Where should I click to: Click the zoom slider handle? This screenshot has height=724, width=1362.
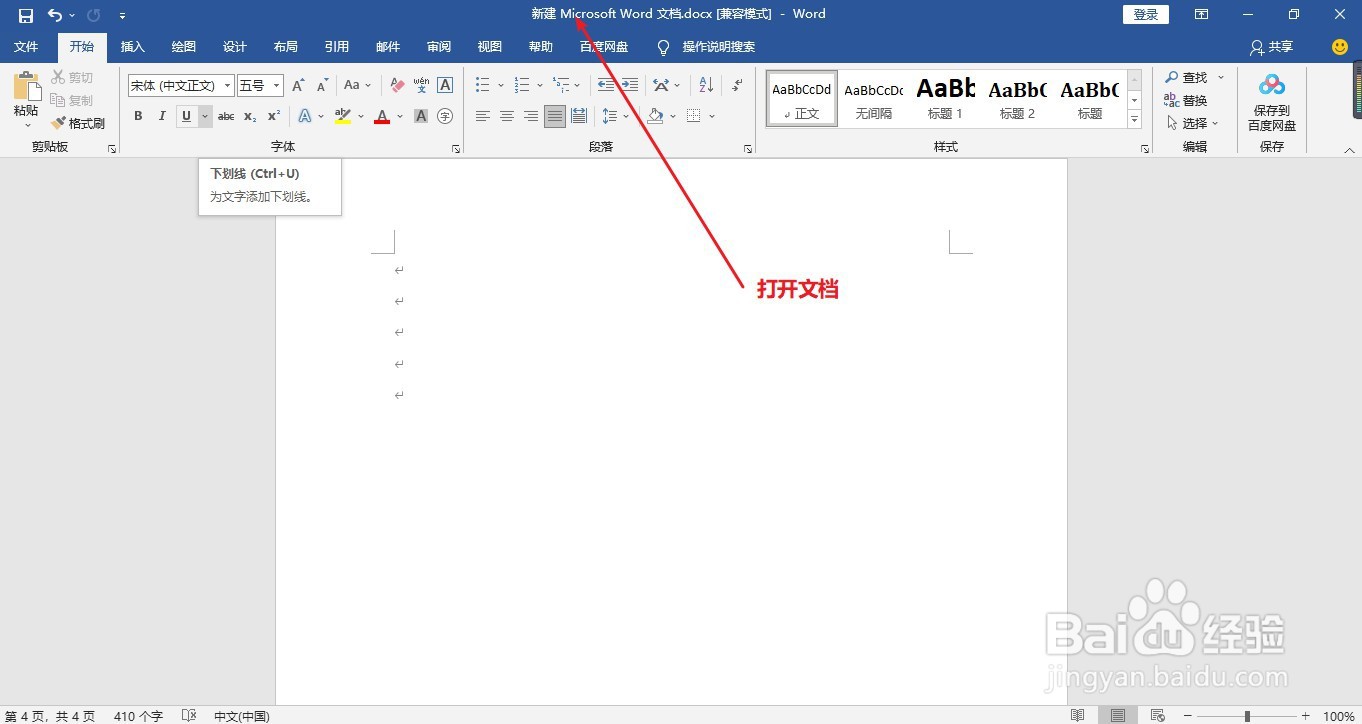coord(1247,716)
